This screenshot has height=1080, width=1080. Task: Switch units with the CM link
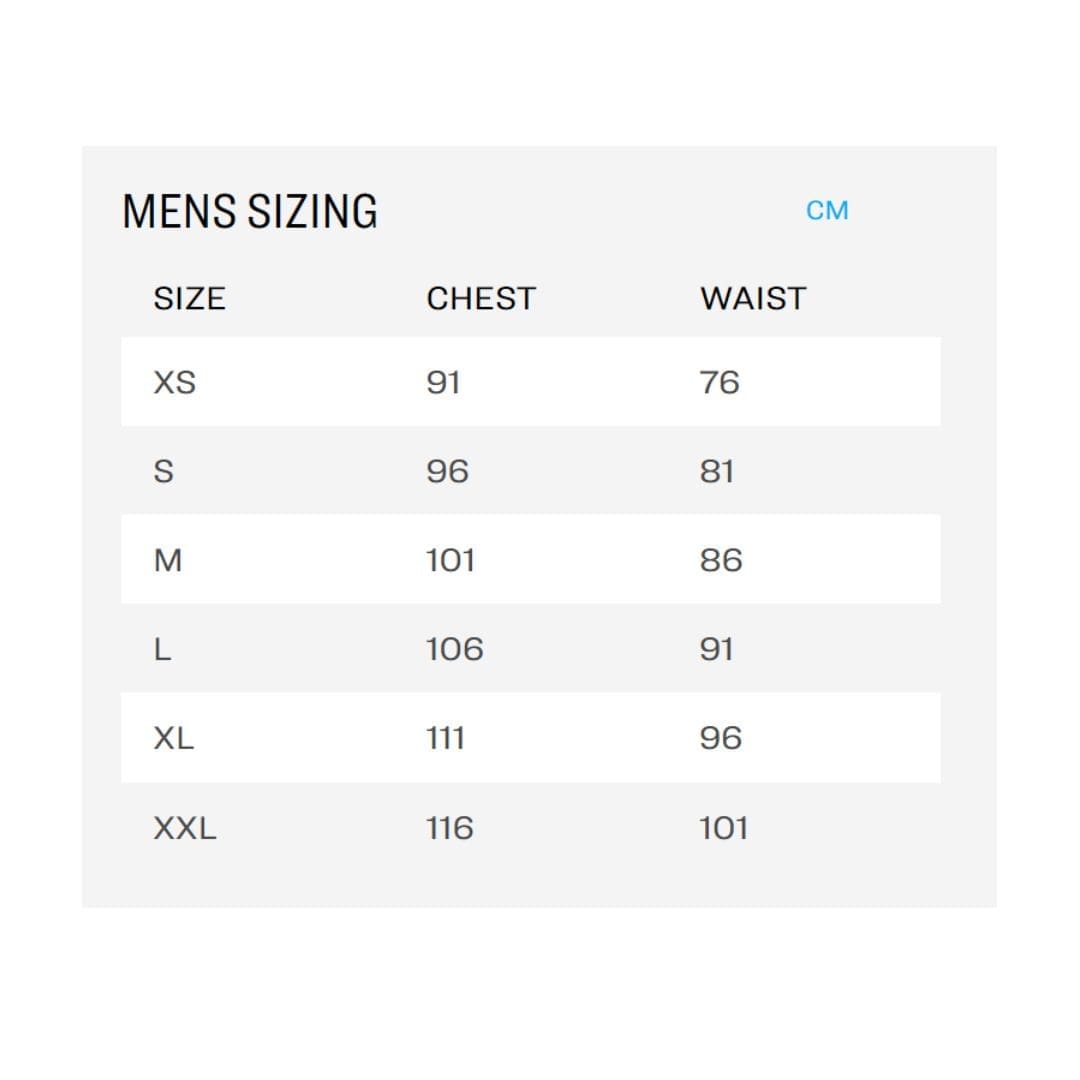[x=827, y=211]
